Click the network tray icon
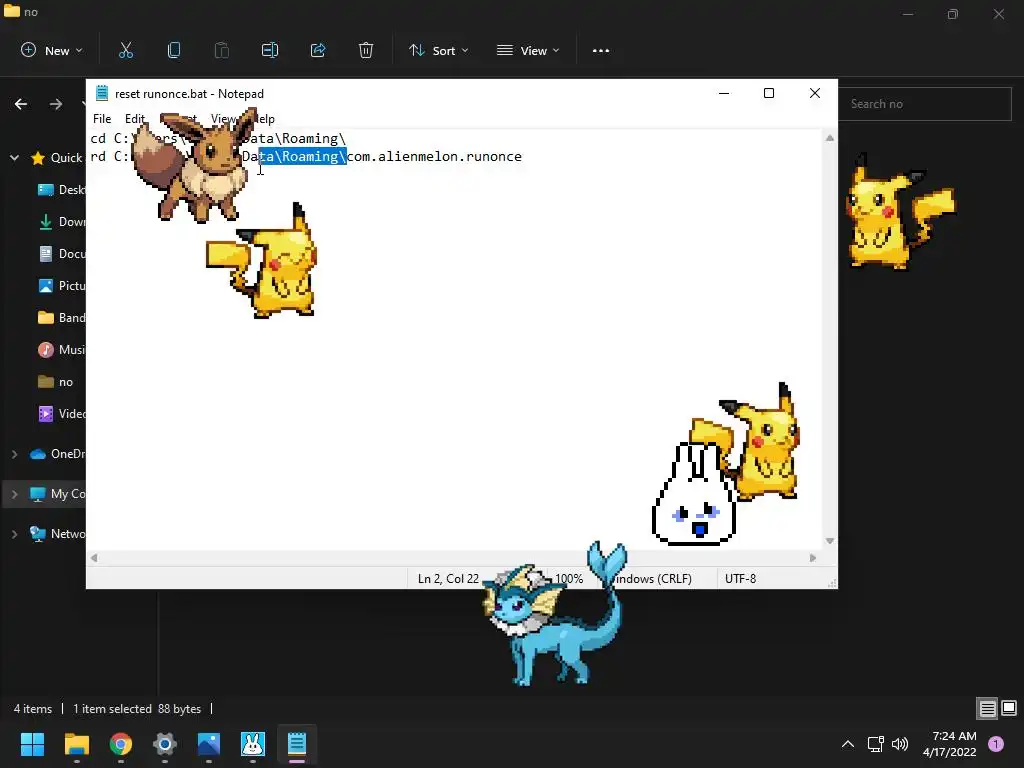1024x768 pixels. point(875,744)
